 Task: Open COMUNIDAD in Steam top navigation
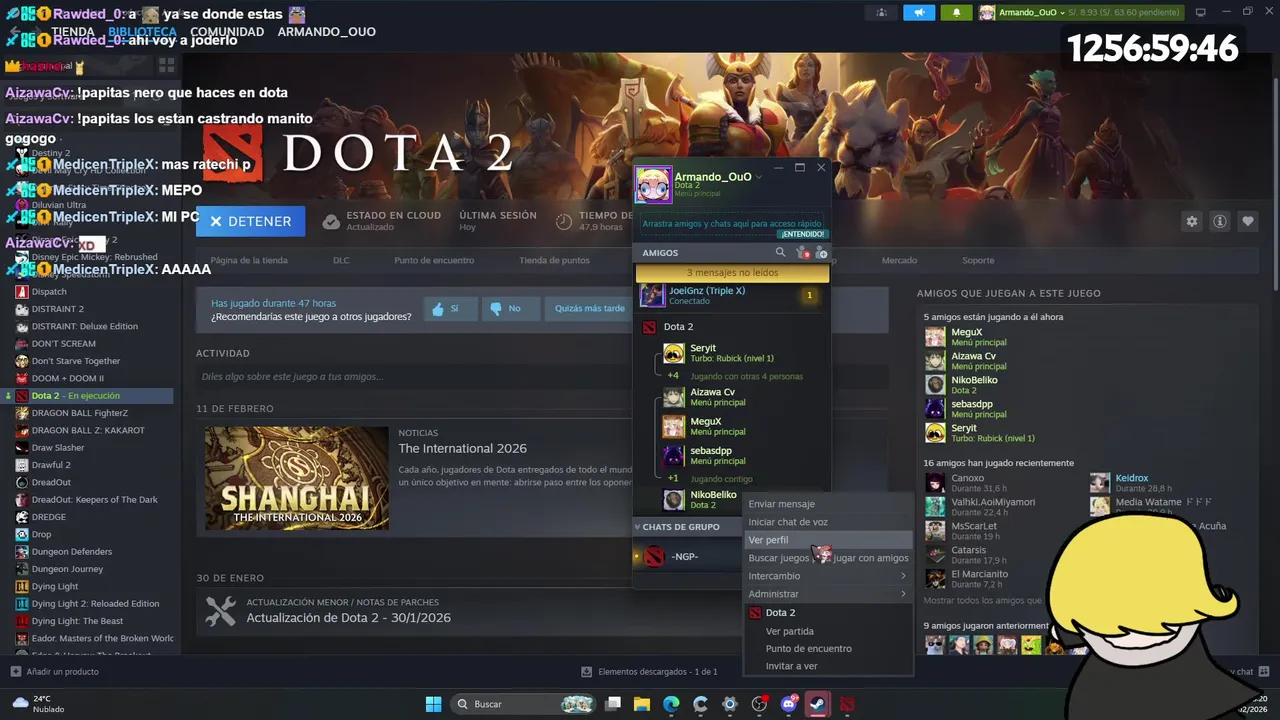(x=227, y=32)
